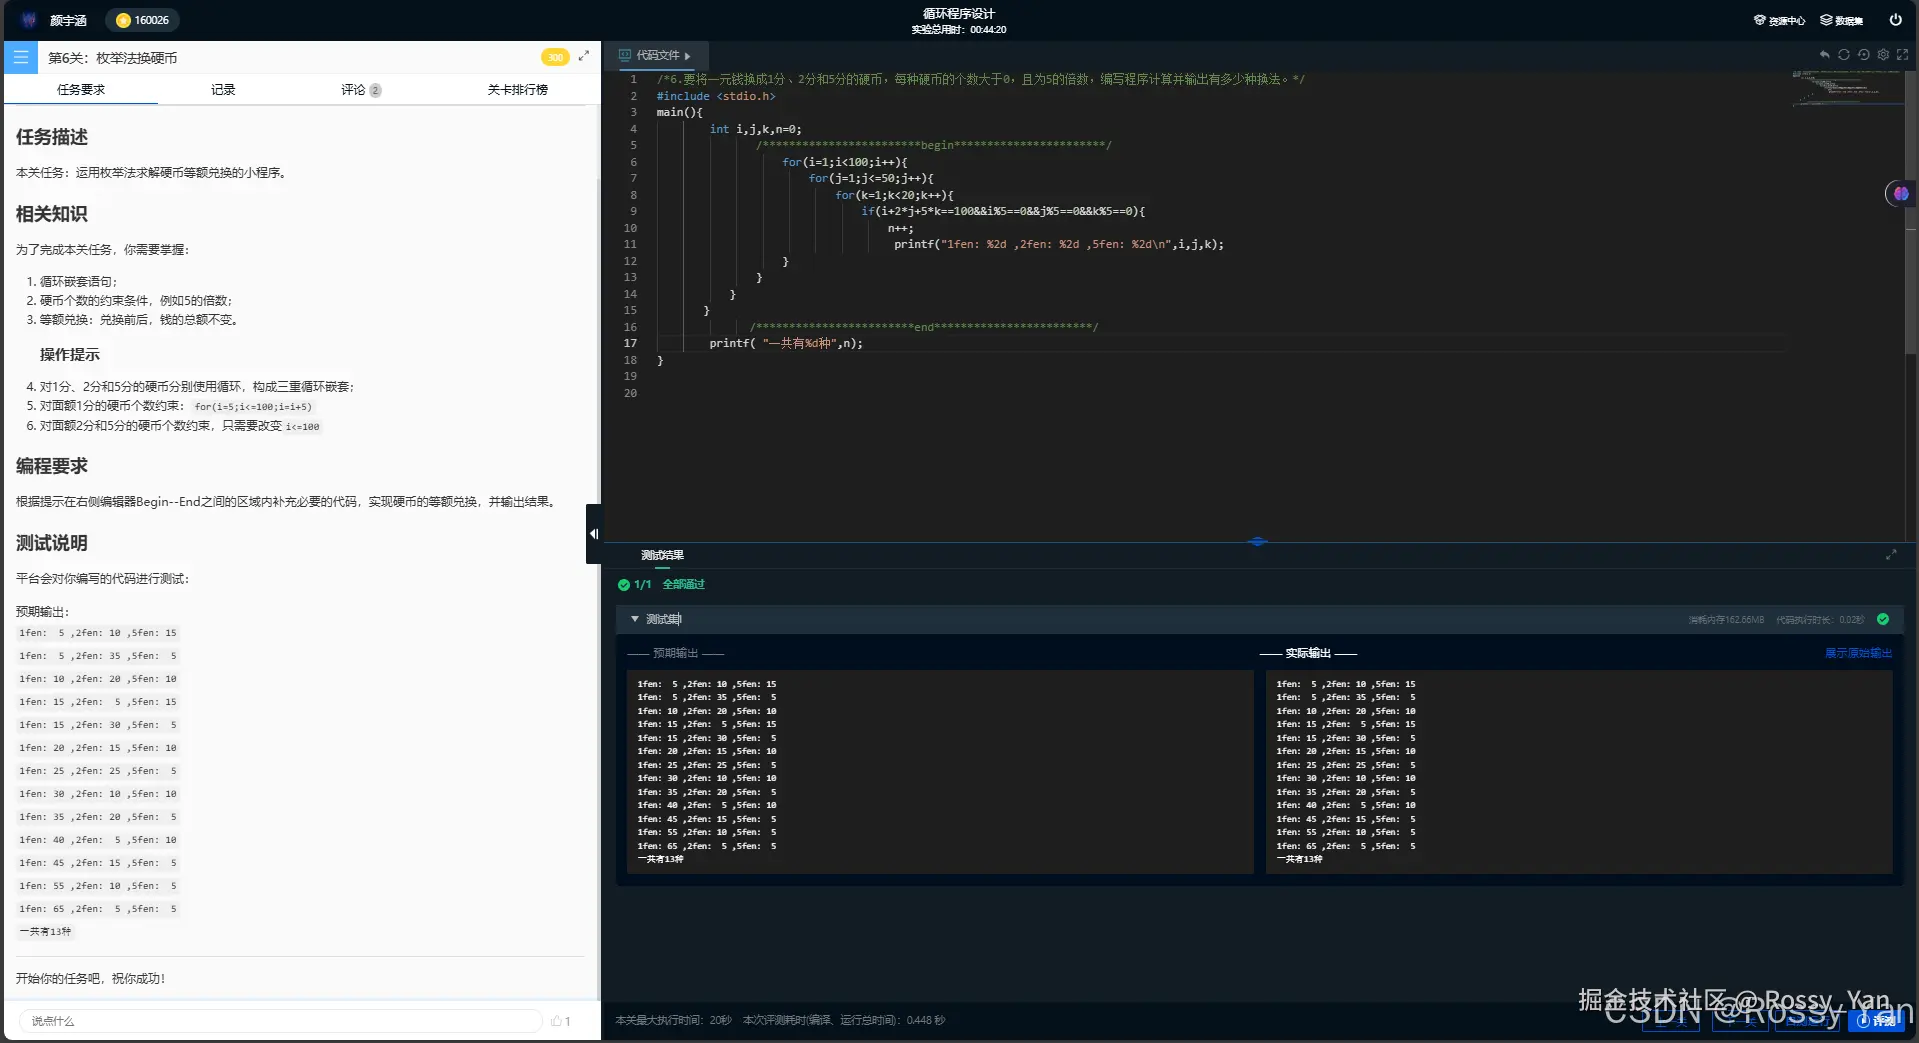Click the if condition on code line 9
The image size is (1919, 1043).
click(x=1003, y=211)
